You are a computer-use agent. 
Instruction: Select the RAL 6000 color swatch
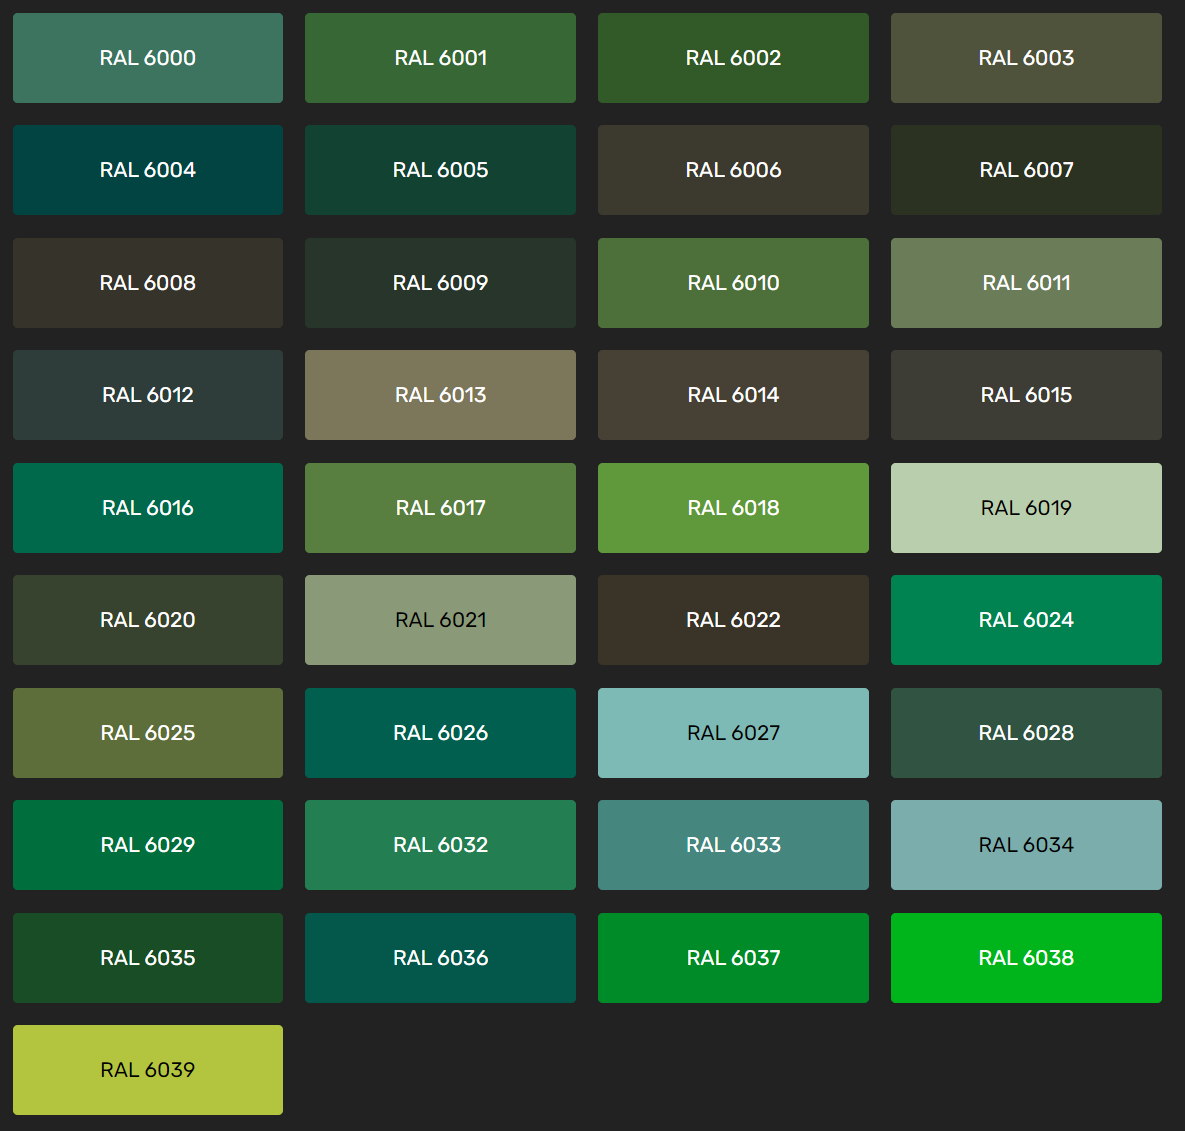pyautogui.click(x=148, y=58)
